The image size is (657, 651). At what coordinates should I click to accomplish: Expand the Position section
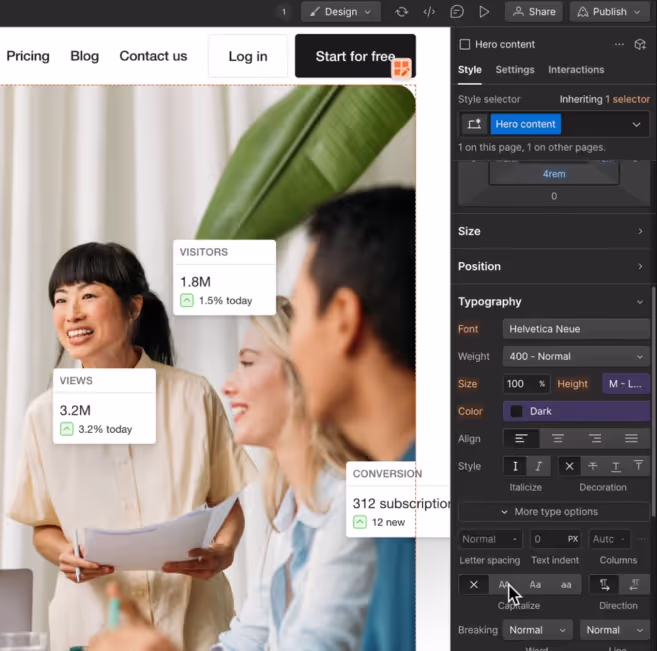553,266
